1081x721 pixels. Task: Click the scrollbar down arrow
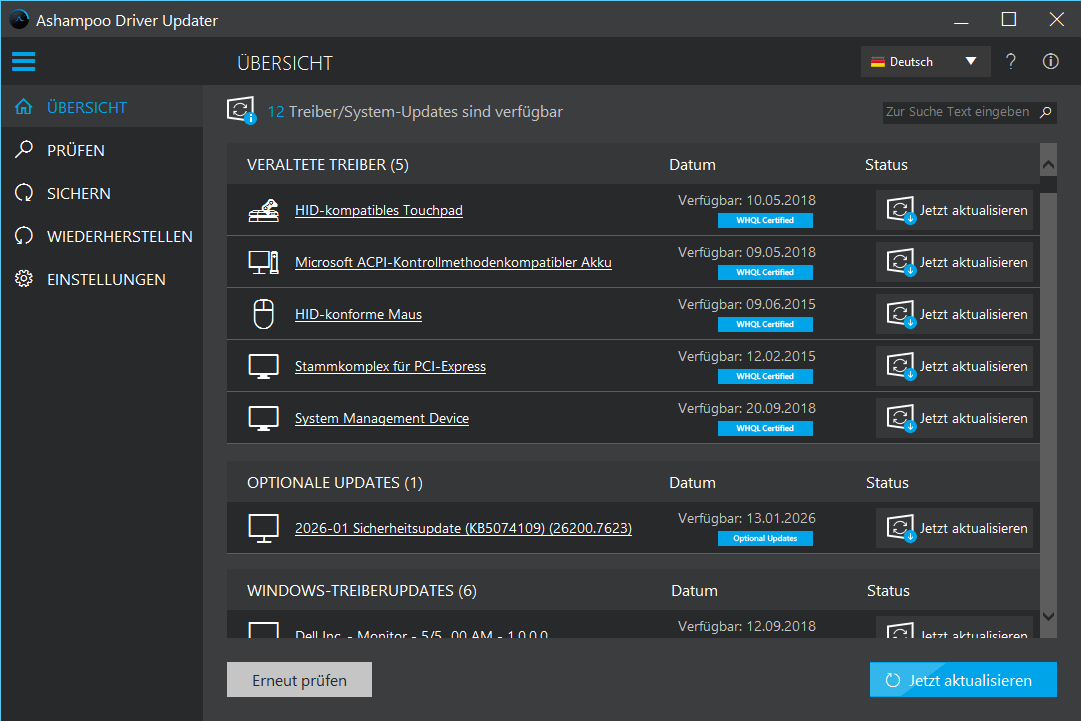click(x=1048, y=616)
